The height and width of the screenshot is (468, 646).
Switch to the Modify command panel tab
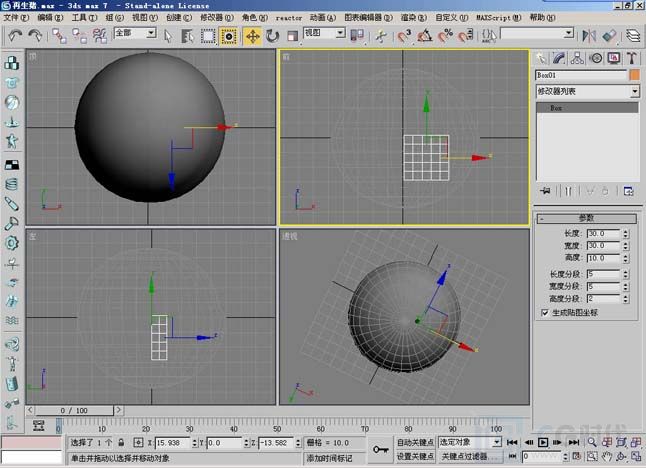pyautogui.click(x=559, y=58)
